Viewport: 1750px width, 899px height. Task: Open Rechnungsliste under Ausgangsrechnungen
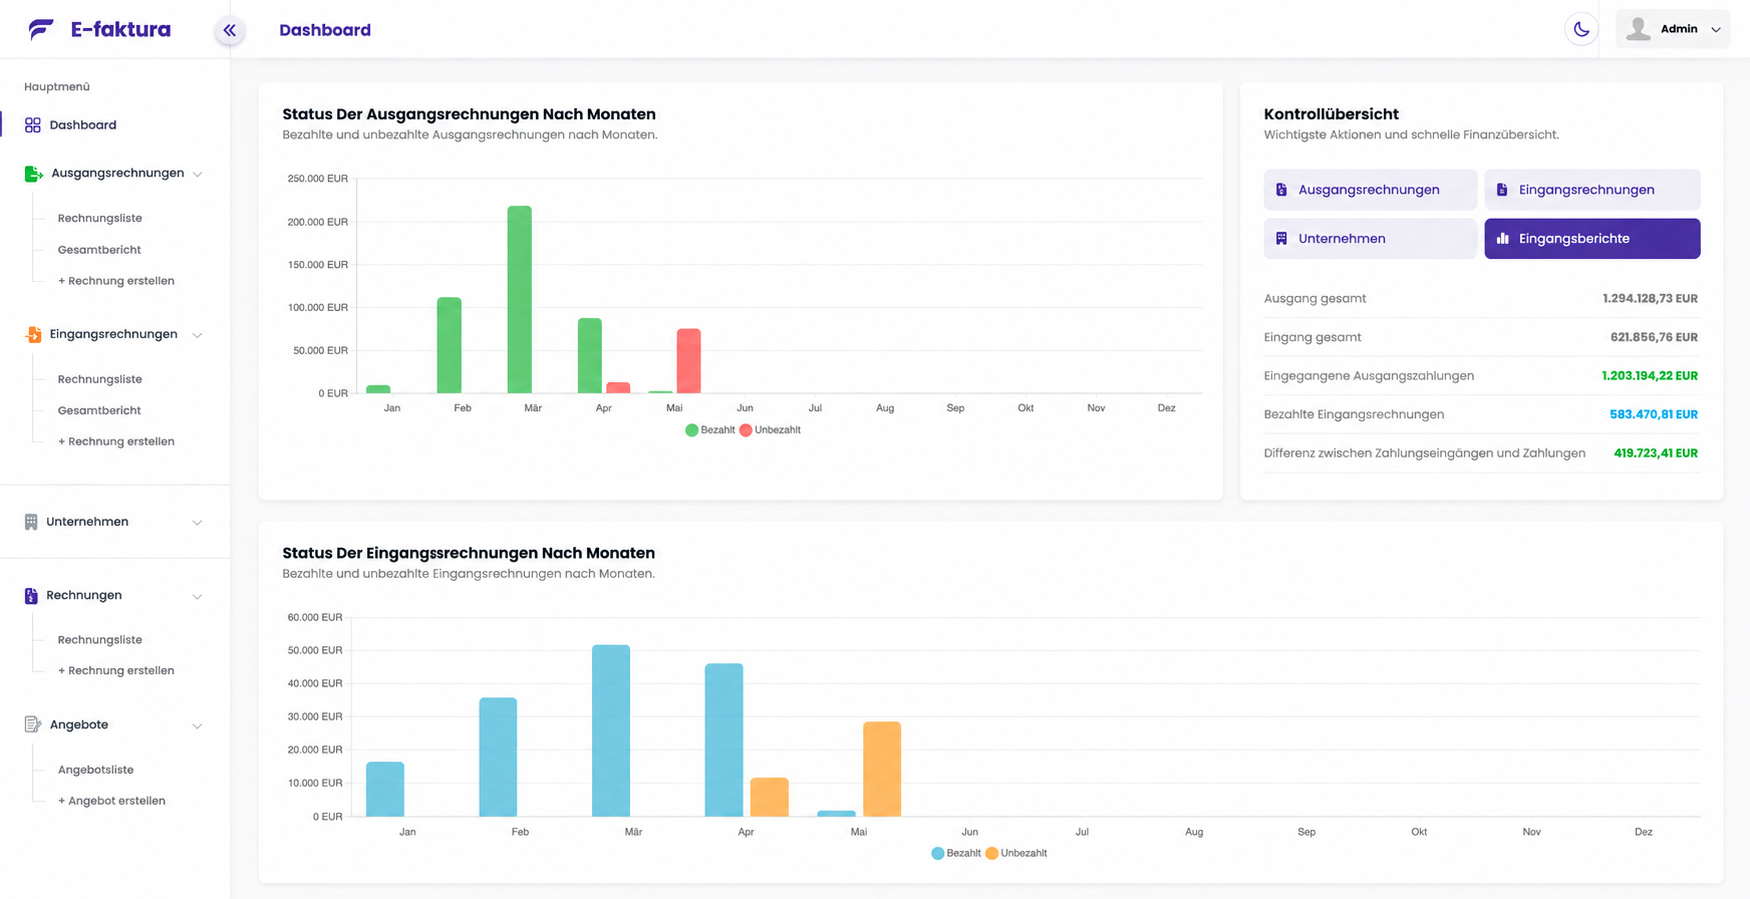100,218
